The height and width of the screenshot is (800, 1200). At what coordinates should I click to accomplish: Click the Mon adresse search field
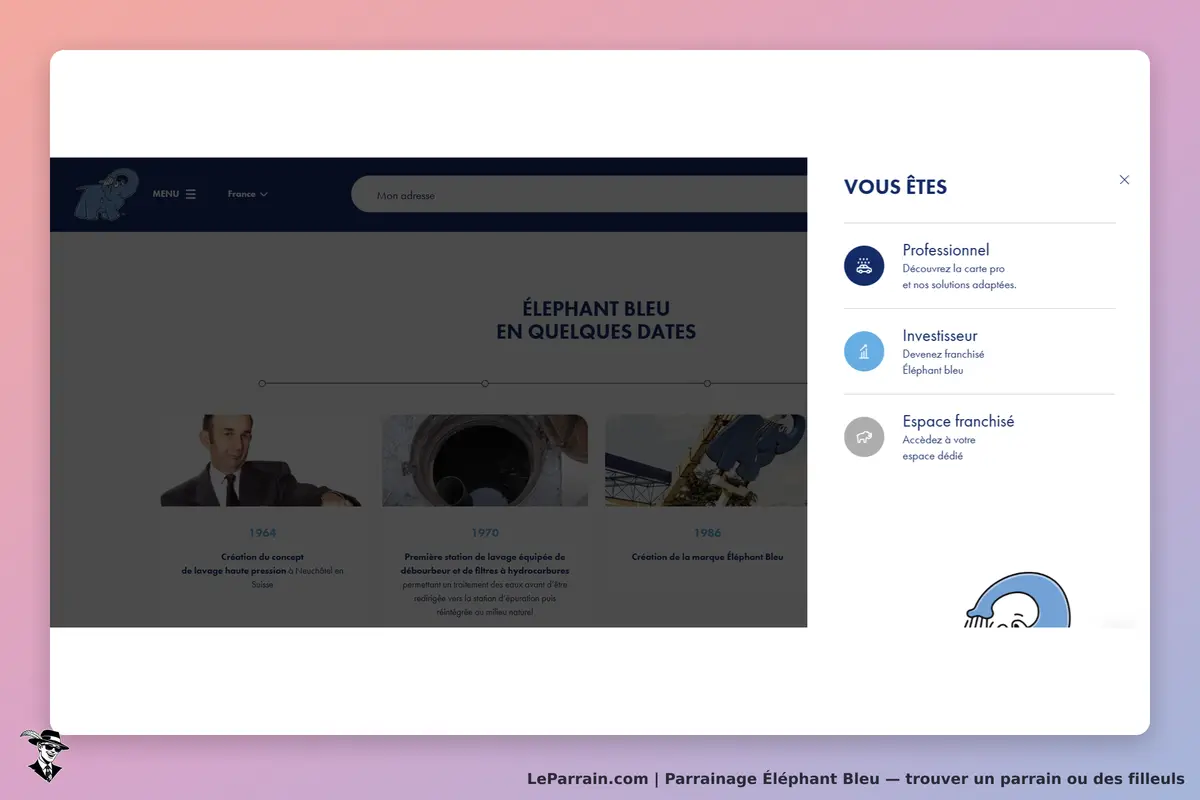tap(579, 195)
